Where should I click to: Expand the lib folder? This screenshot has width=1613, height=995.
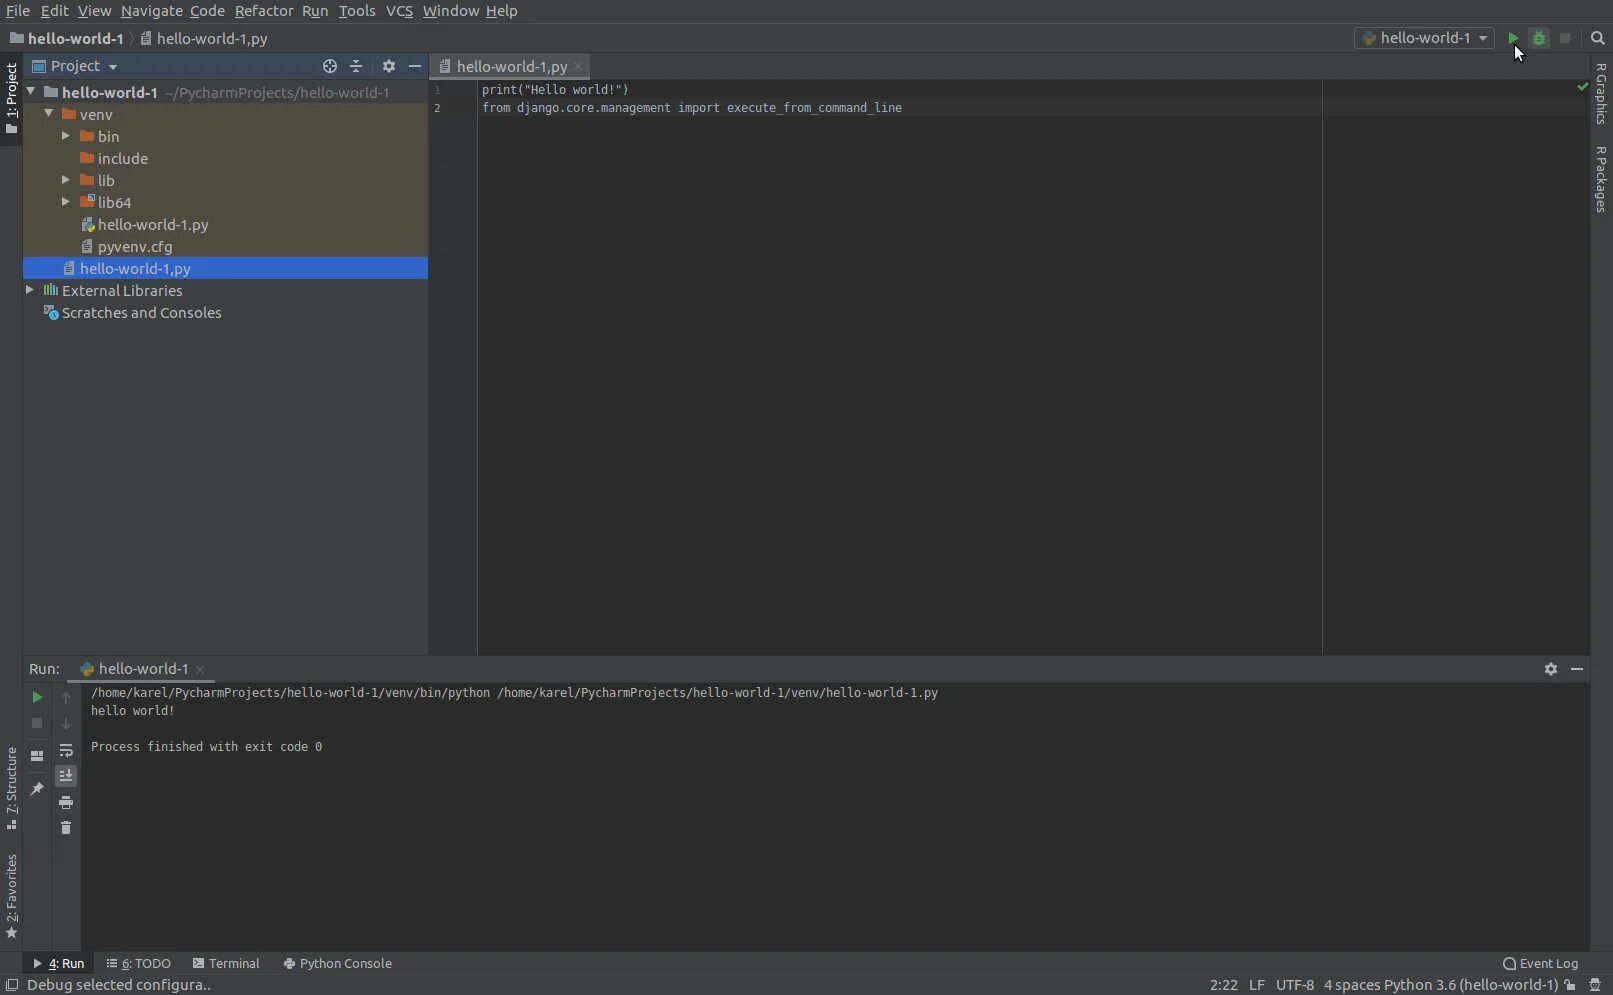[66, 180]
